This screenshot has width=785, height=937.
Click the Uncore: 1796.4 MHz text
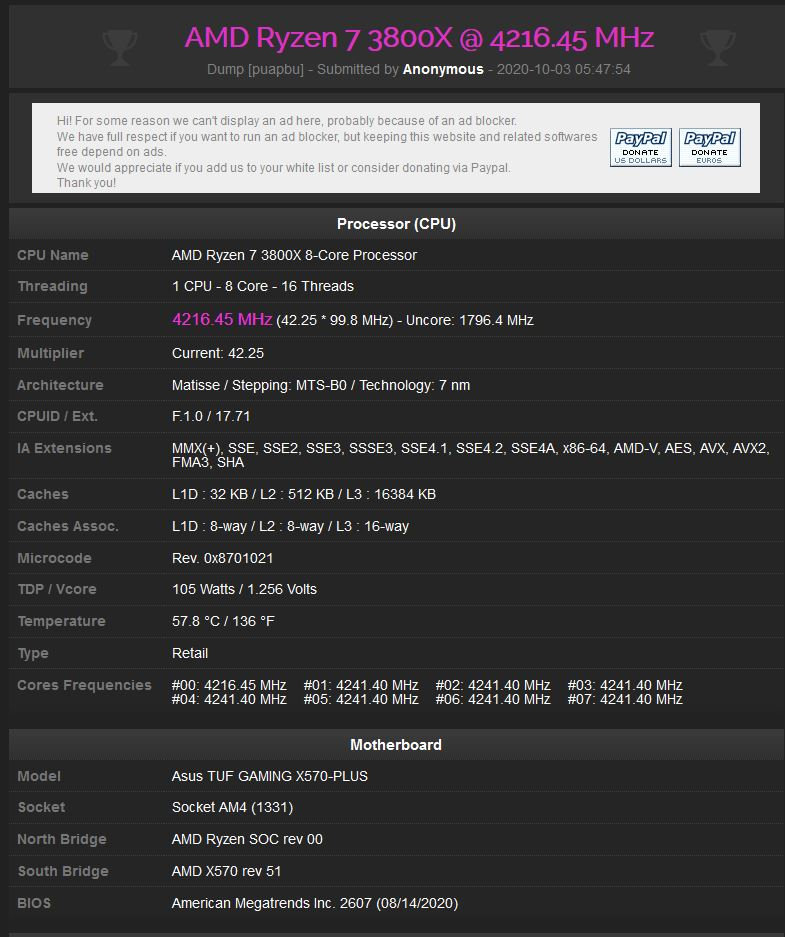tap(470, 320)
